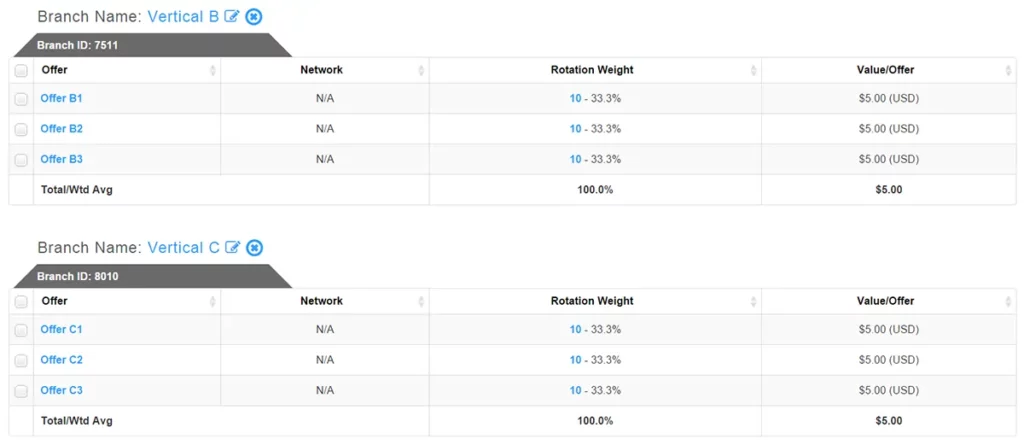Image resolution: width=1024 pixels, height=445 pixels.
Task: Edit rotation weight 10 for Offer B3
Action: tap(575, 159)
